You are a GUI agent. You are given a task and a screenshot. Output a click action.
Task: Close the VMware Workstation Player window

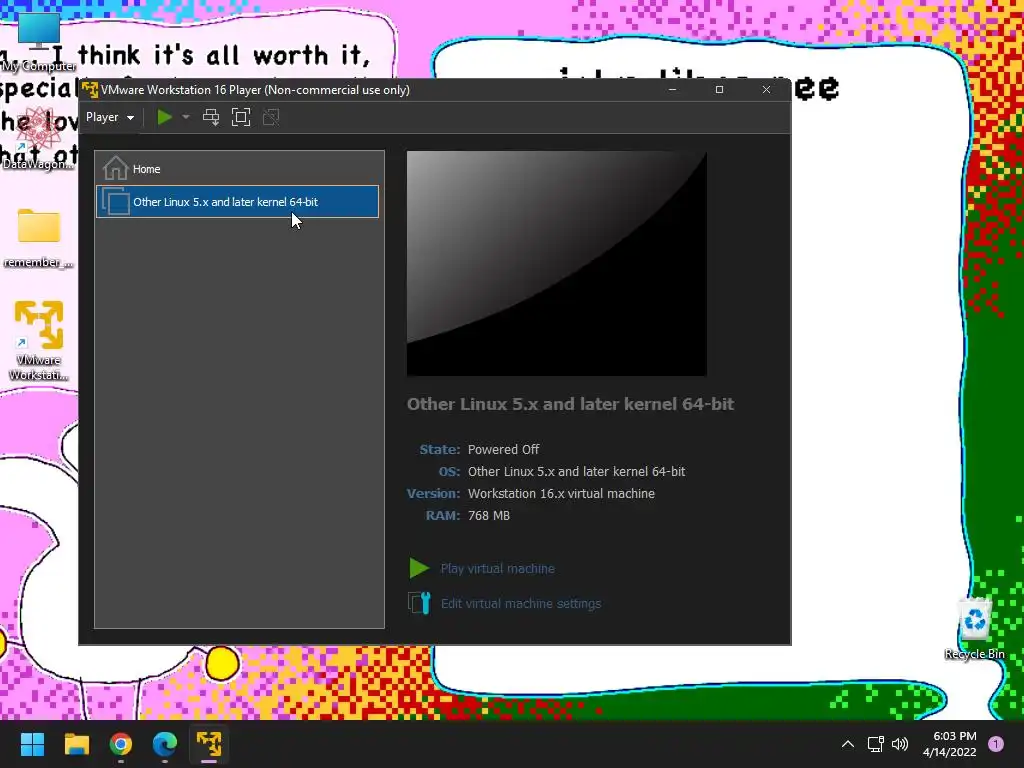pos(767,89)
